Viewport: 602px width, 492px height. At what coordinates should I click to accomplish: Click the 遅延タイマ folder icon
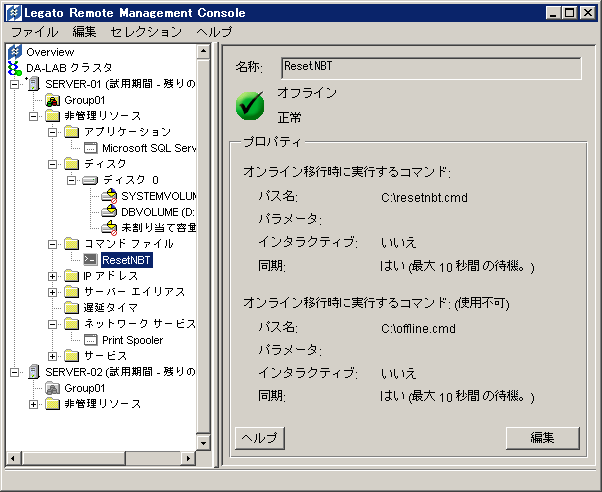(71, 308)
